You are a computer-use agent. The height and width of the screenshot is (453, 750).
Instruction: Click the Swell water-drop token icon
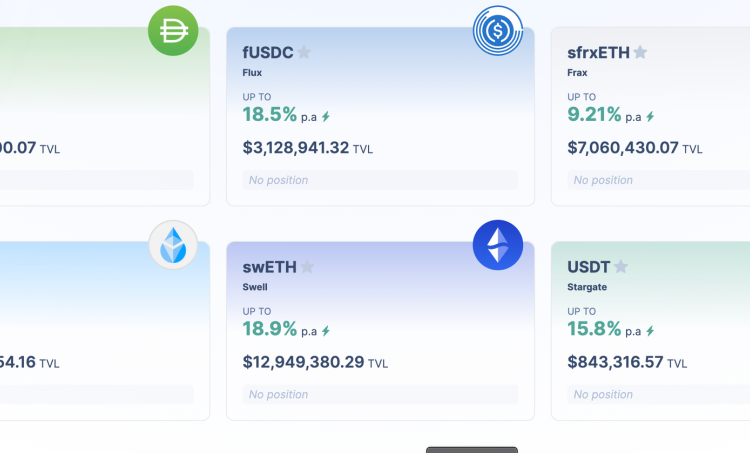pyautogui.click(x=173, y=245)
